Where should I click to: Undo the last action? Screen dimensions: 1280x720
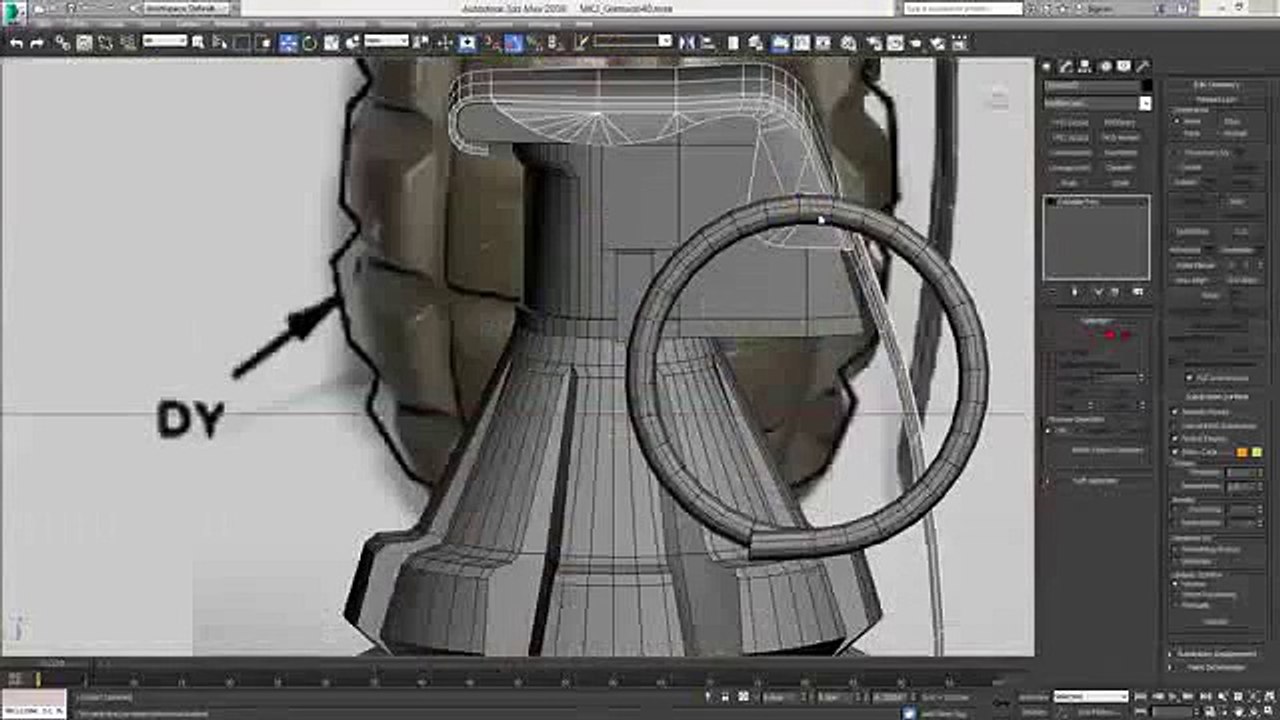coord(16,43)
